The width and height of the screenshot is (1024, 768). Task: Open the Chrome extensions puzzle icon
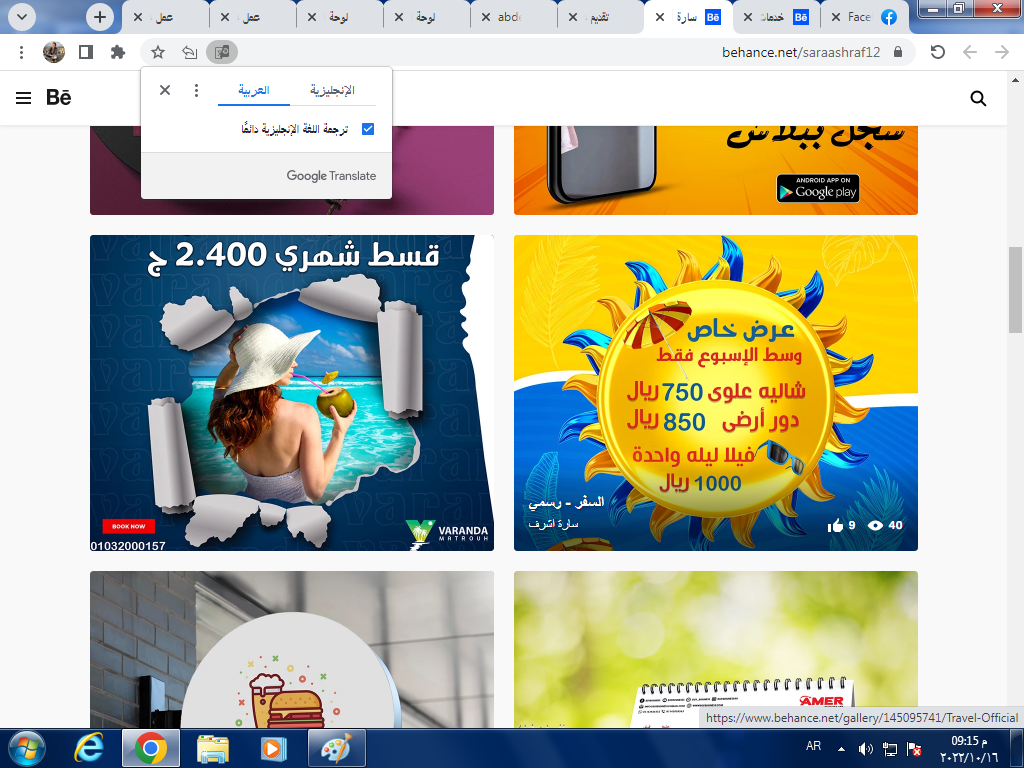[118, 52]
